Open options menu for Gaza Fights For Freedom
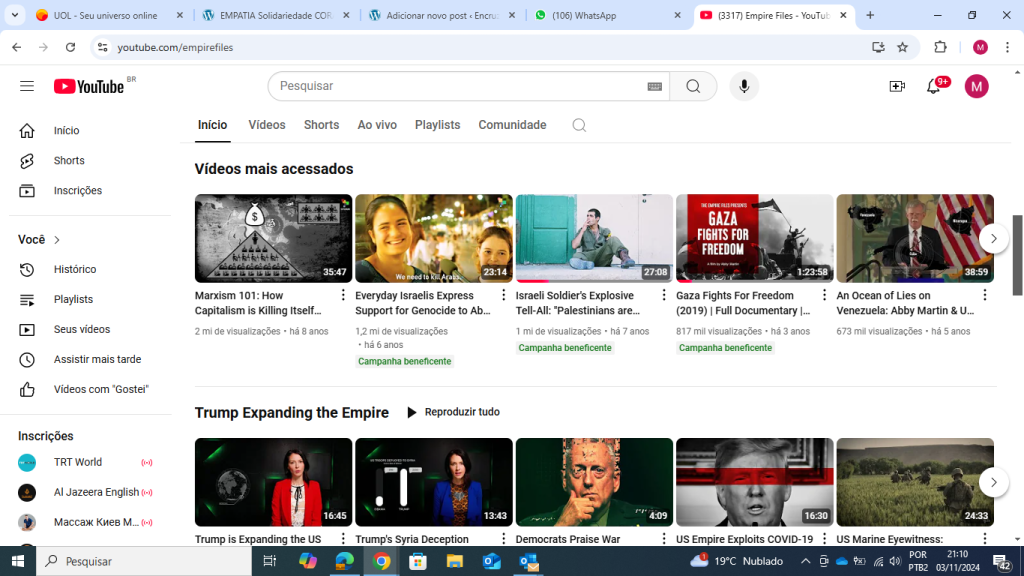The height and width of the screenshot is (576, 1024). tap(824, 295)
